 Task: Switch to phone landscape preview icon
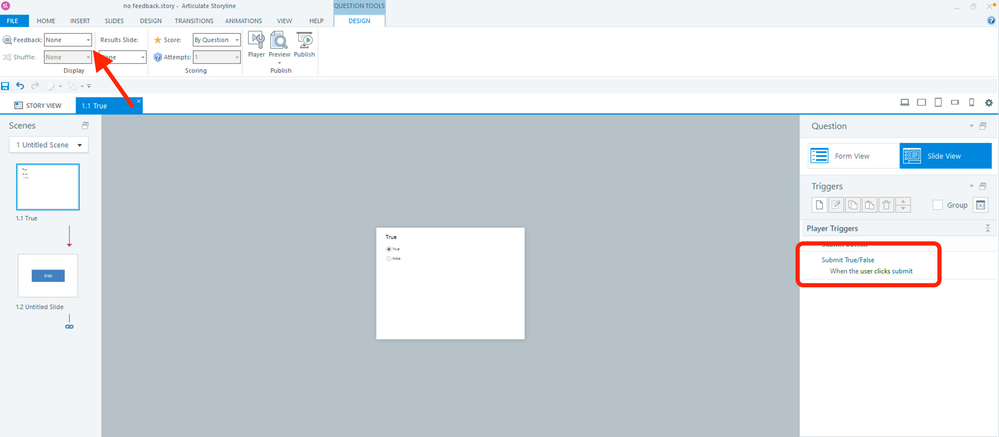coord(954,102)
